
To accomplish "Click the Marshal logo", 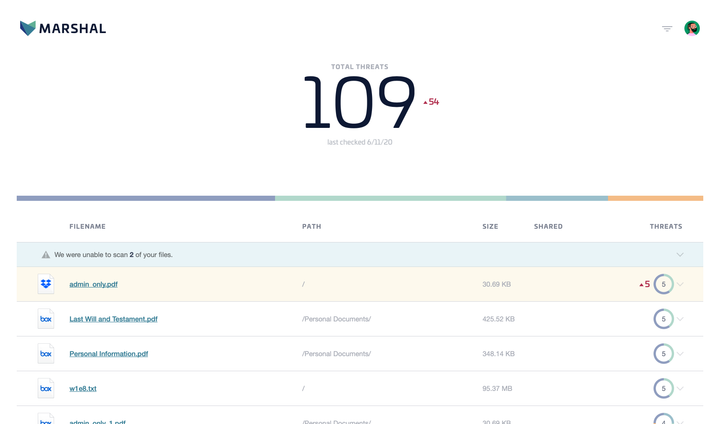I will click(x=62, y=28).
